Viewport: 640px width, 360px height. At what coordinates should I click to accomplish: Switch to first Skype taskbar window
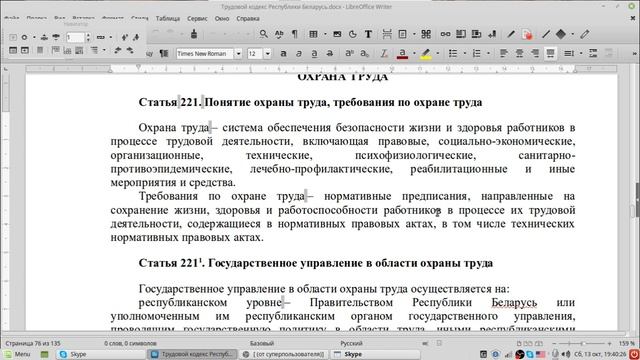pyautogui.click(x=100, y=354)
